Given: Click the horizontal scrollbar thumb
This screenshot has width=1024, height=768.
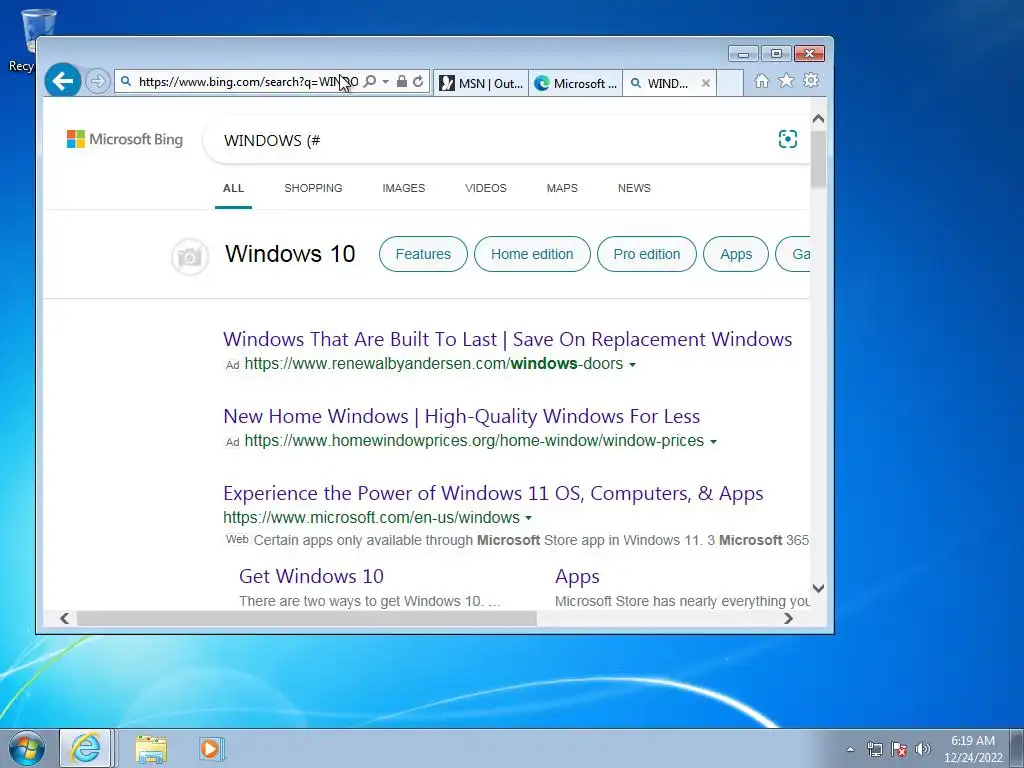Looking at the screenshot, I should pos(306,618).
